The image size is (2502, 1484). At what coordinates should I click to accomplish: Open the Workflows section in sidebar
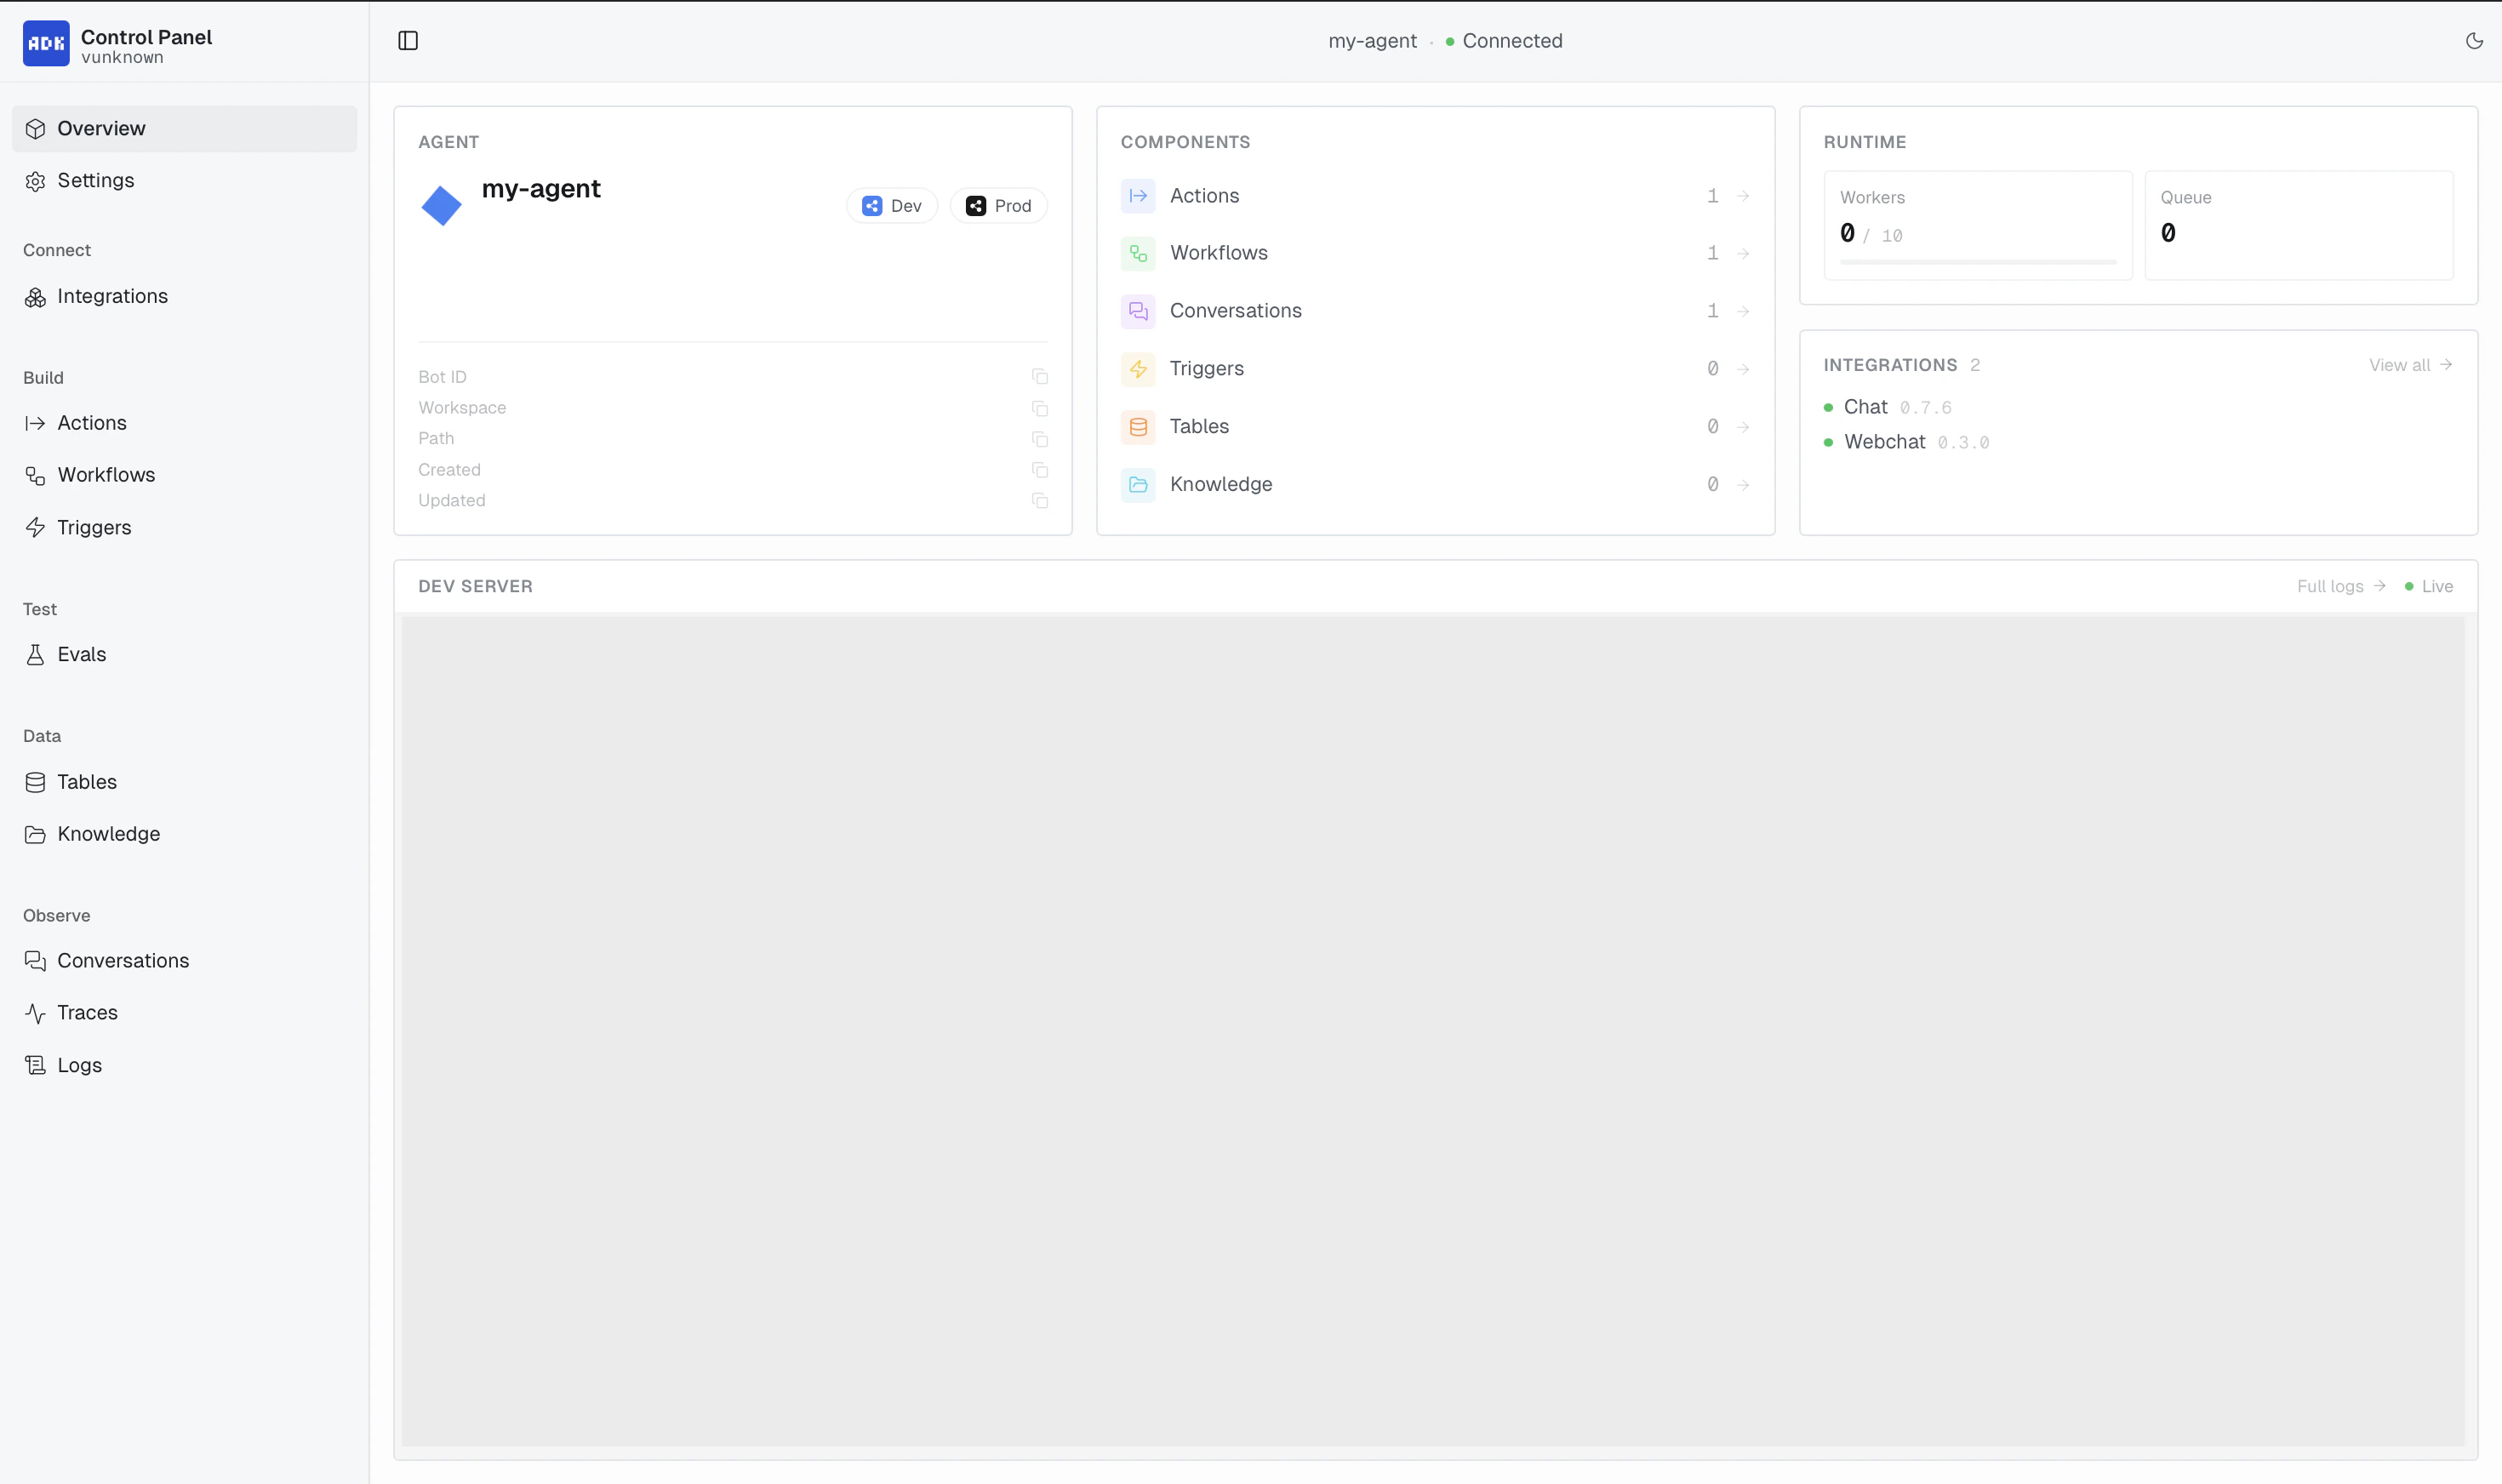click(x=105, y=474)
